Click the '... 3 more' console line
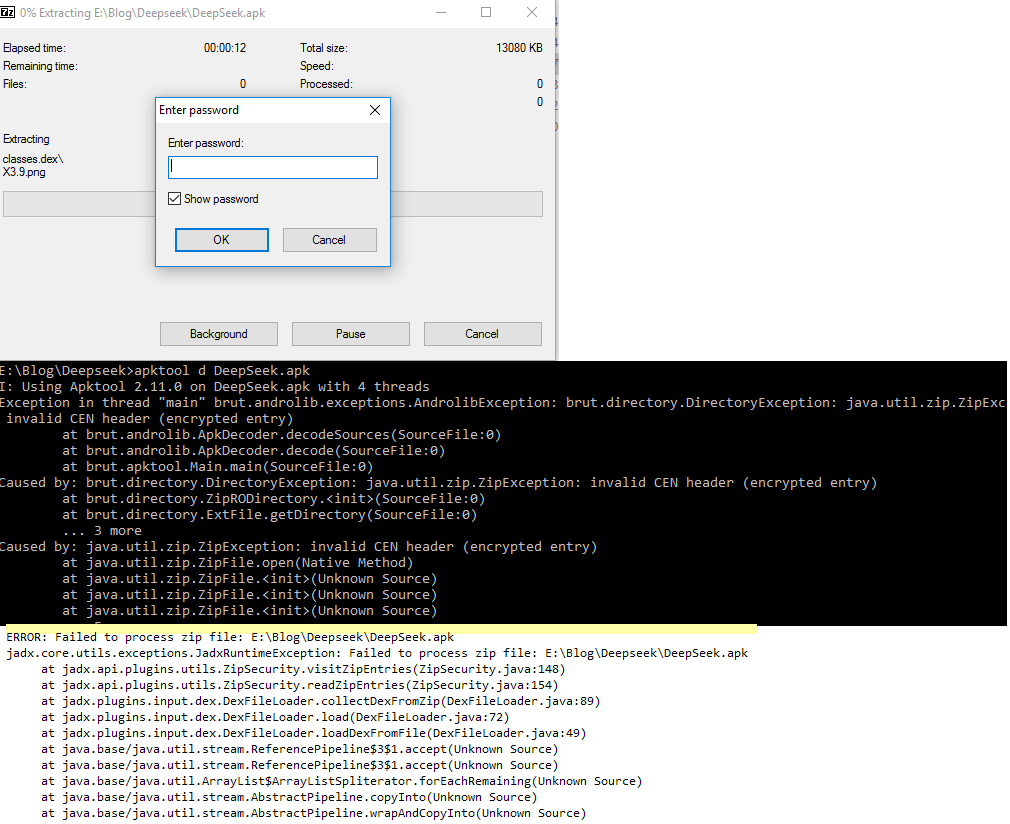Screen dimensions: 1010x824 click(x=102, y=531)
